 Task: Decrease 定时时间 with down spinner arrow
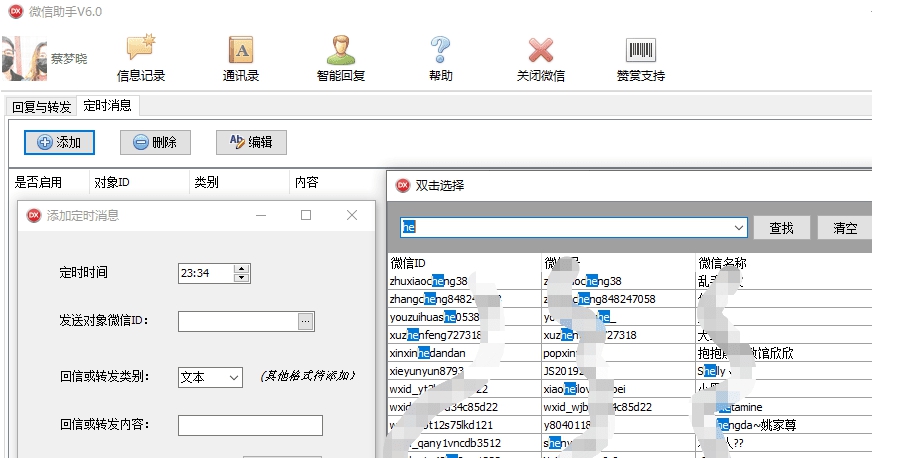coord(242,278)
